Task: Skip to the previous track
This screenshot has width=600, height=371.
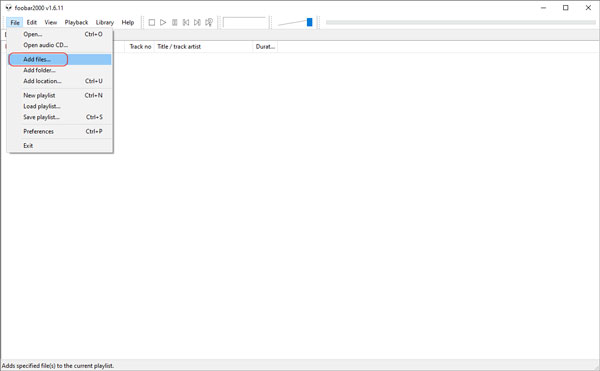Action: 186,23
